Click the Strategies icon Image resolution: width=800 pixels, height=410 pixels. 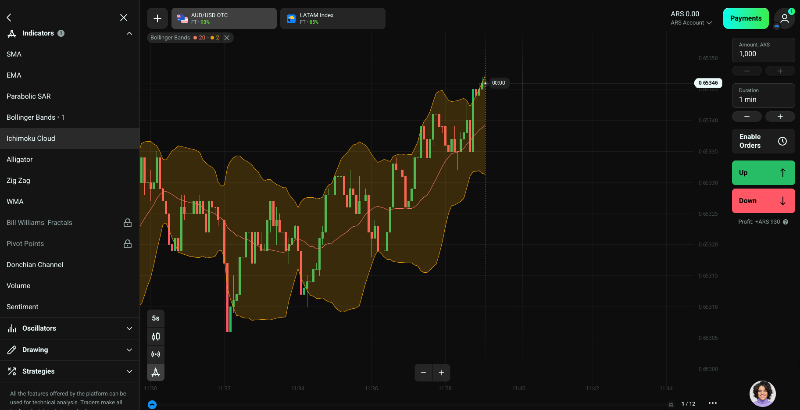[x=12, y=371]
